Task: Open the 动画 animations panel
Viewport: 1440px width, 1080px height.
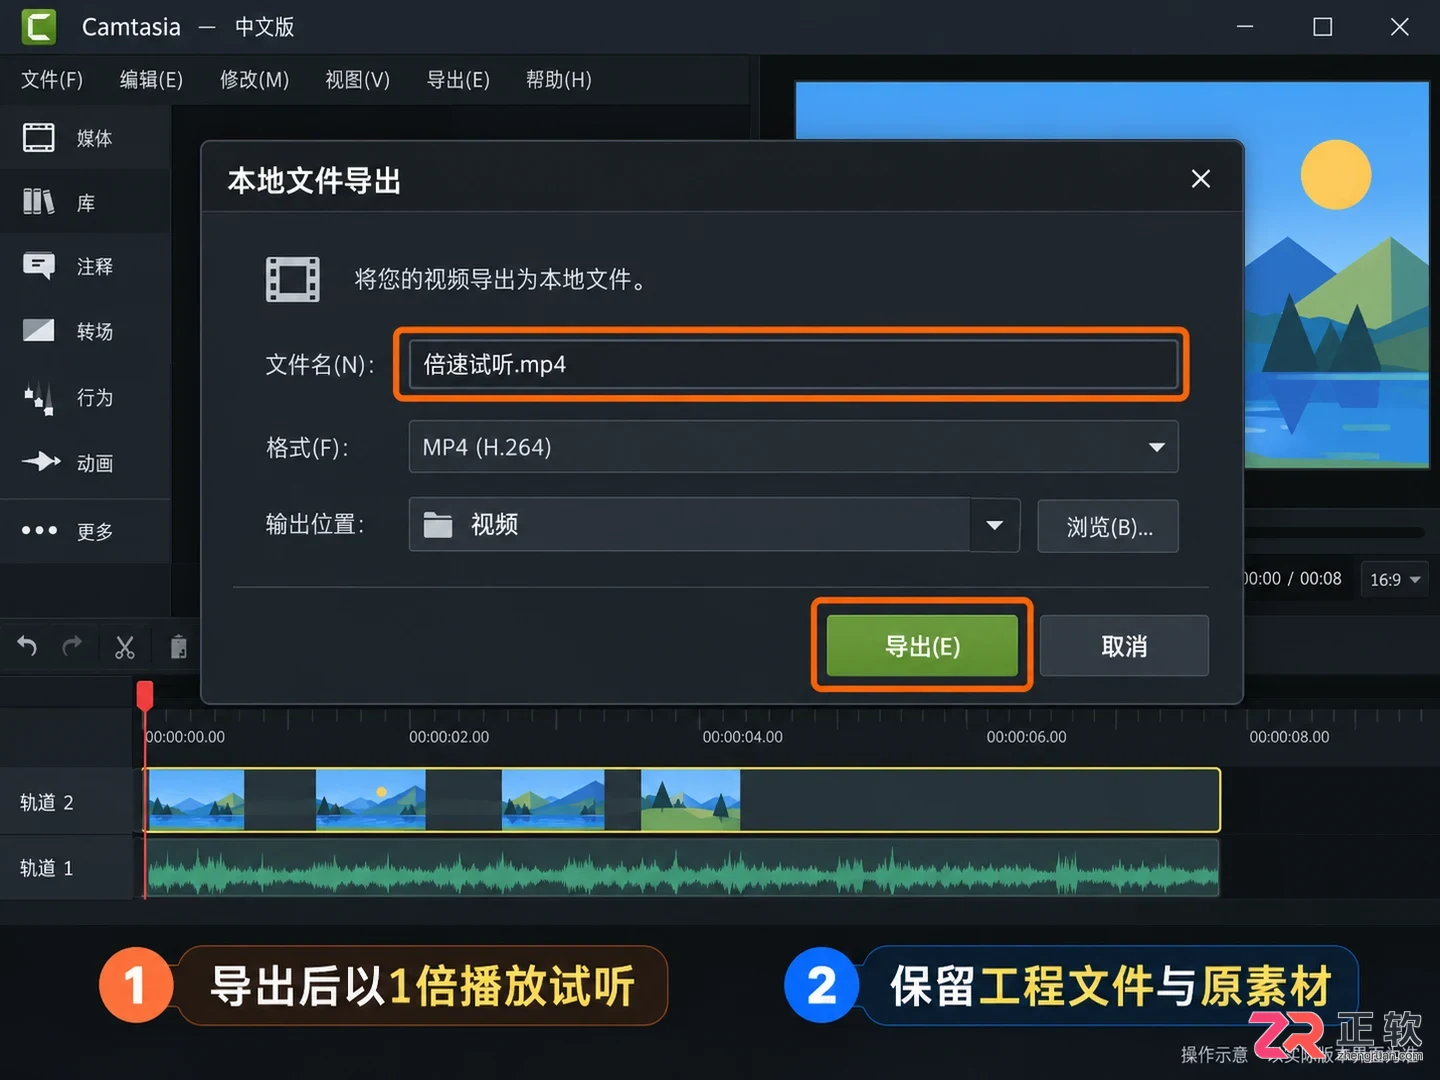Action: [68, 462]
